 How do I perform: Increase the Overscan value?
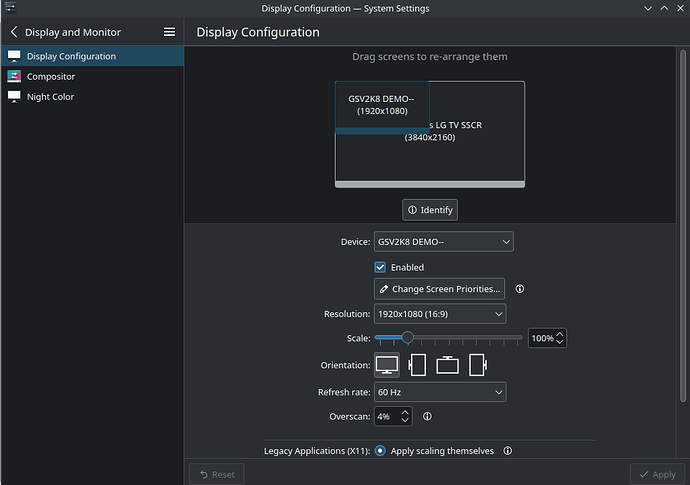coord(405,412)
